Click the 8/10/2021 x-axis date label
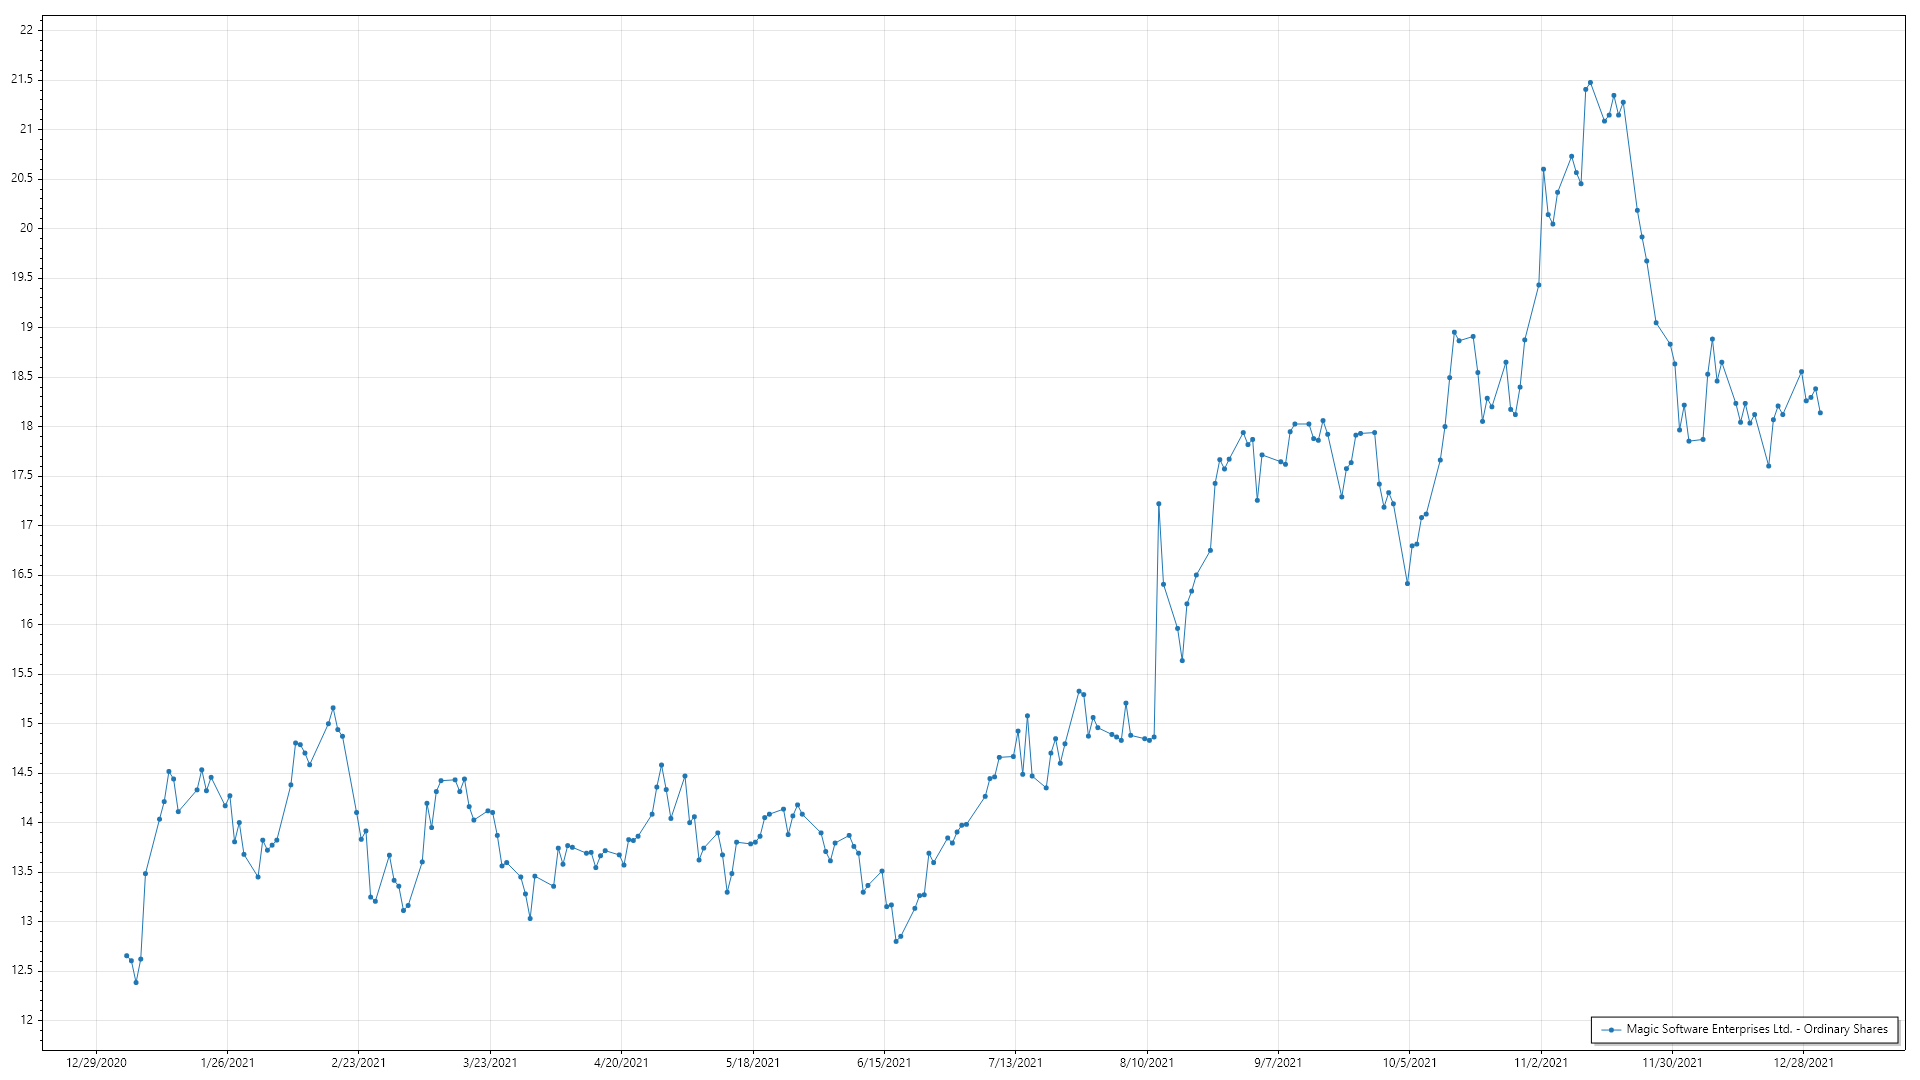Screen dimensions: 1920x1080 (1147, 1062)
